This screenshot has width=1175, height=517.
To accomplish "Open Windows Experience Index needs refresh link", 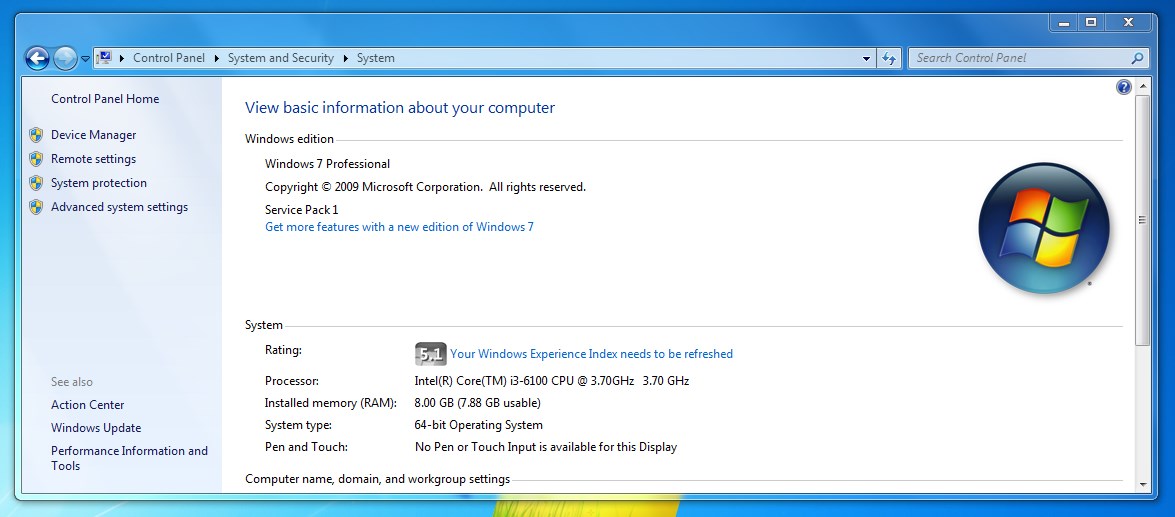I will point(591,354).
